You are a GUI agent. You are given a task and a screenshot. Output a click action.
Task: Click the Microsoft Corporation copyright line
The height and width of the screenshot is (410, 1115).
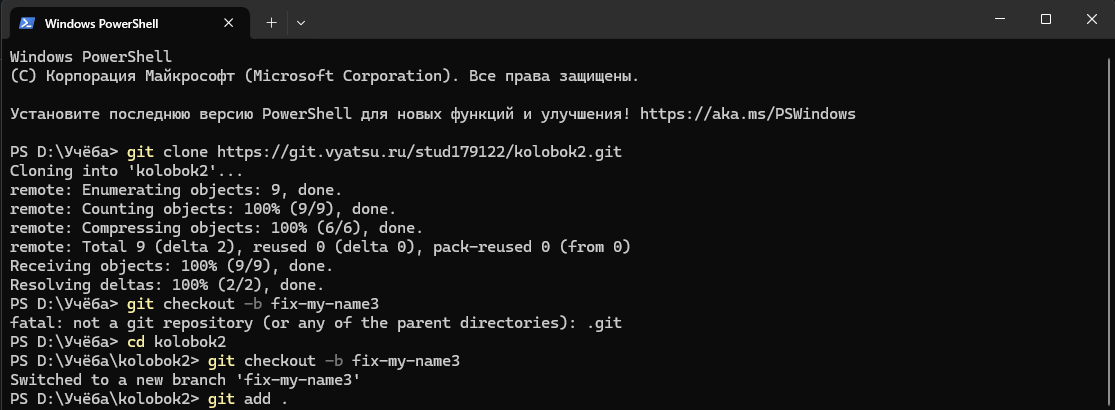click(x=323, y=76)
